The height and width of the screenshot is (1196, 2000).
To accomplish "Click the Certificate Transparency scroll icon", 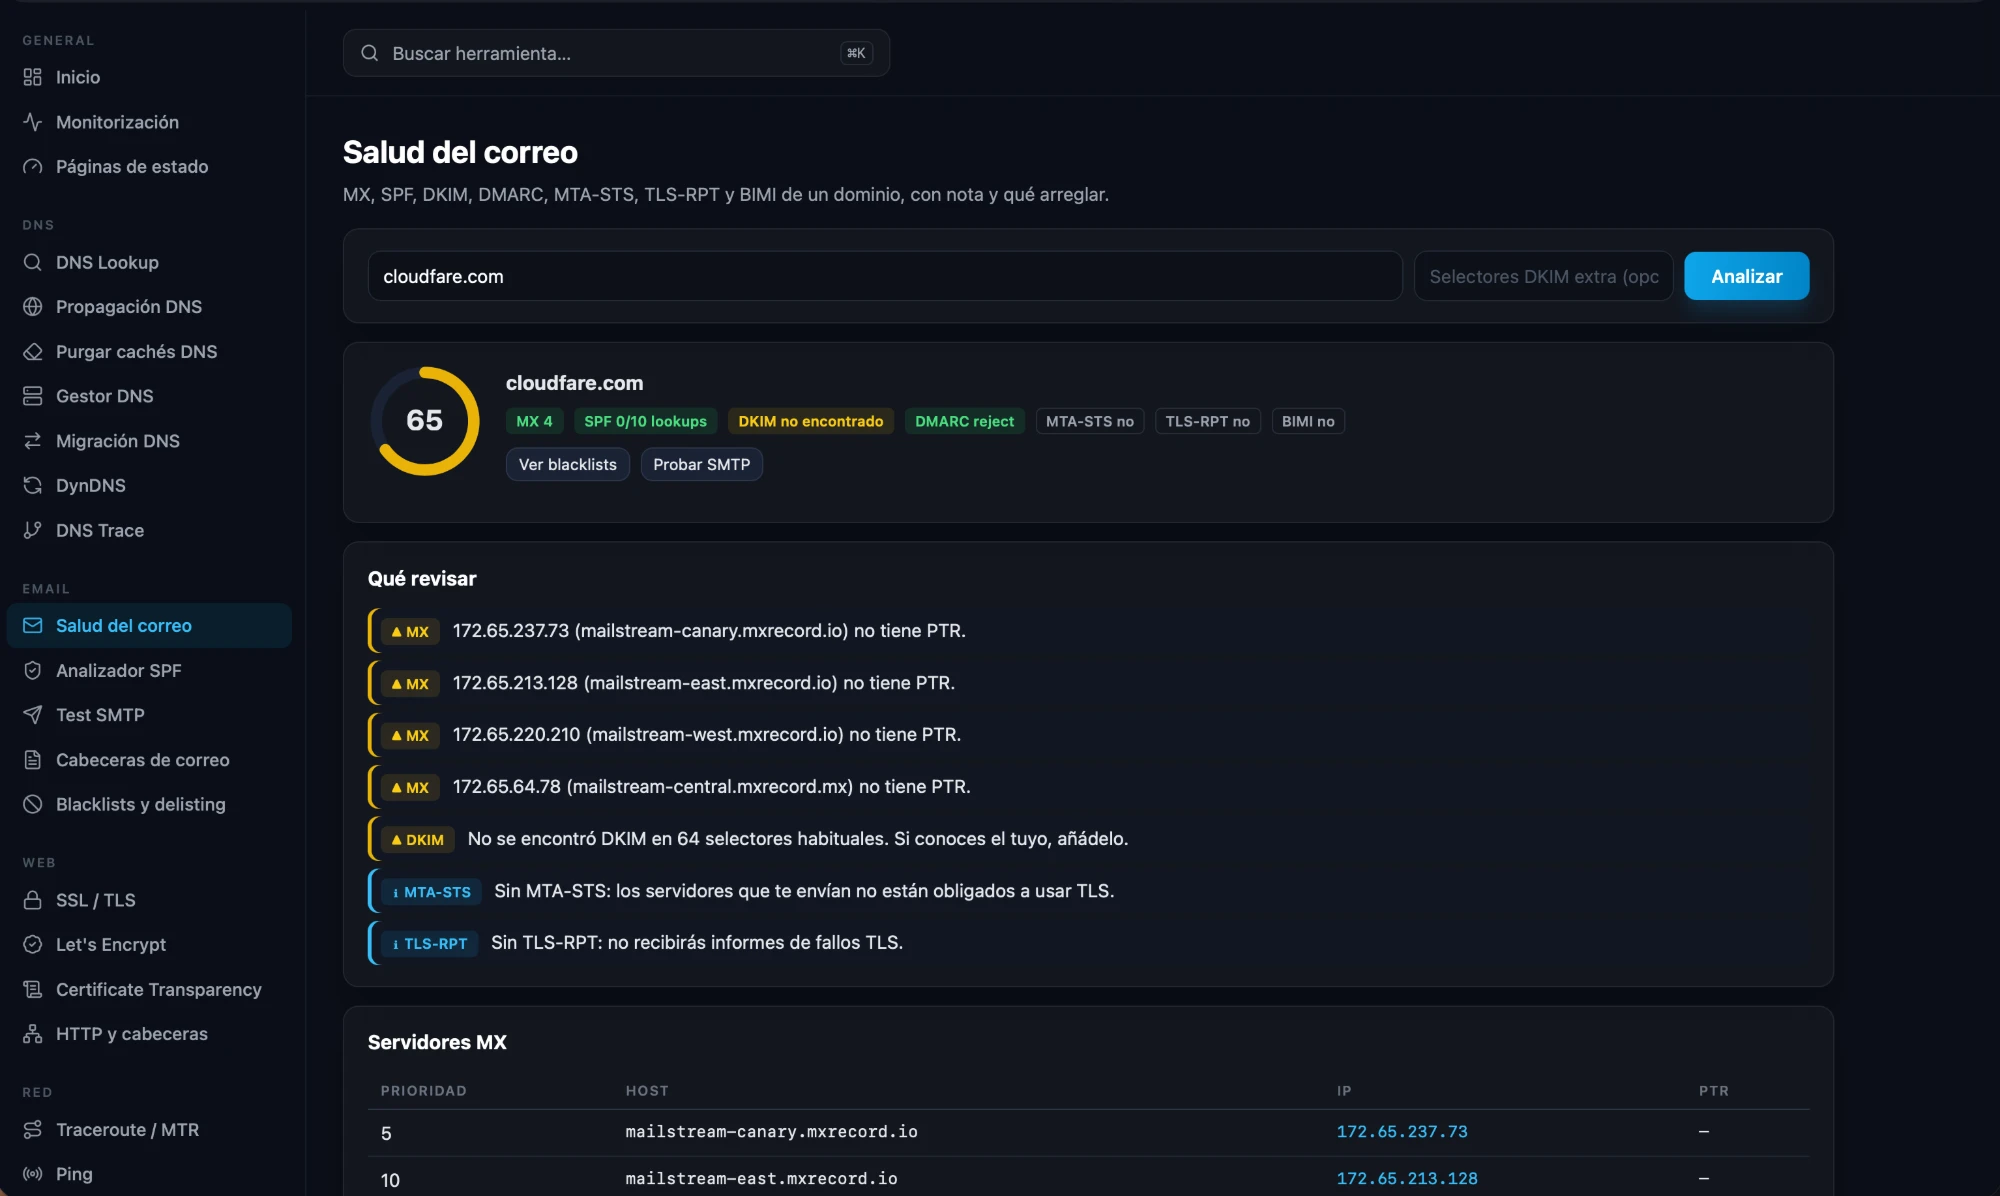I will tap(33, 989).
